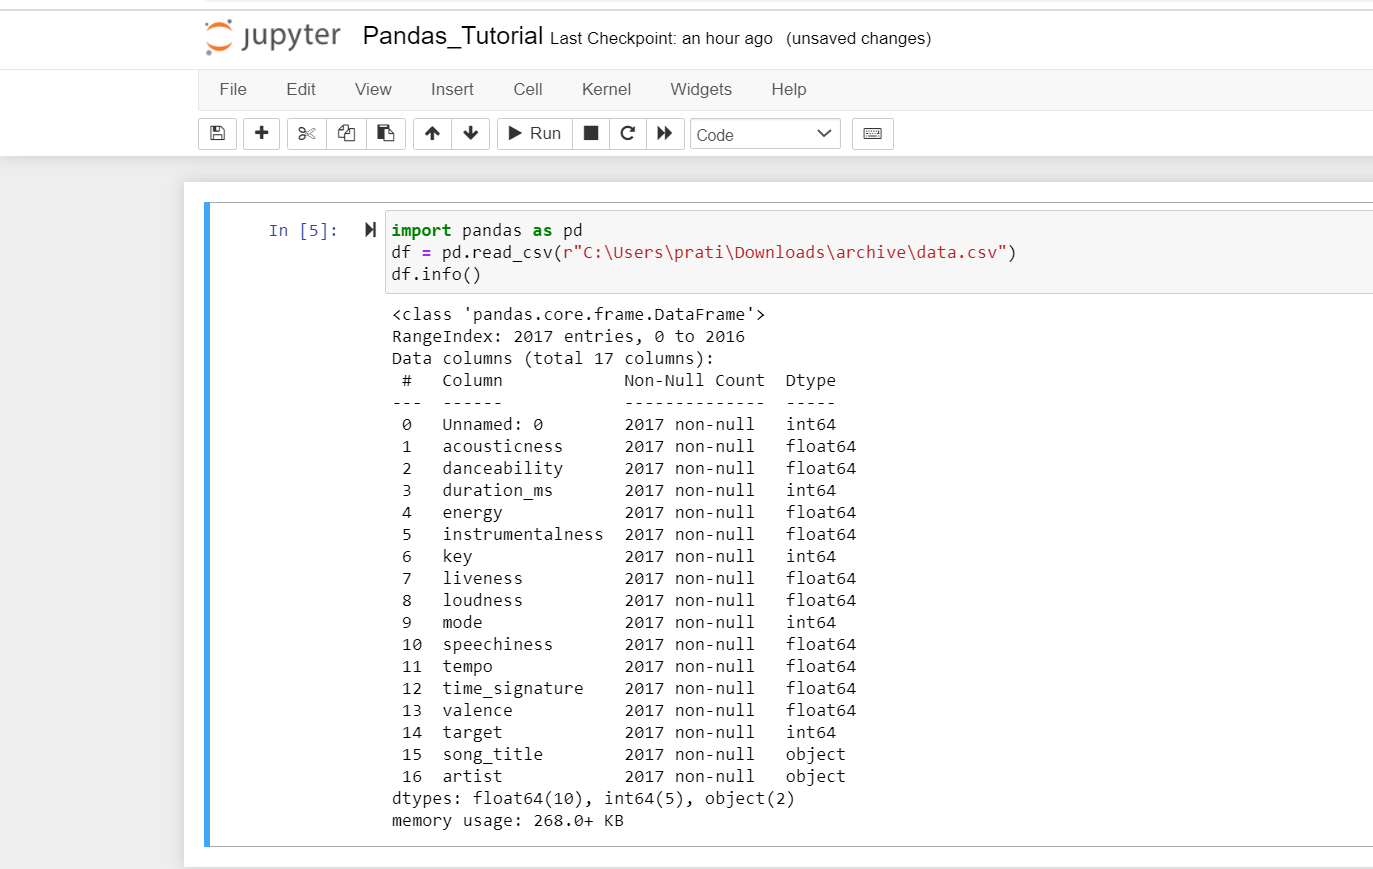The width and height of the screenshot is (1373, 869).
Task: Run this cell using the prompt icon
Action: coord(370,230)
